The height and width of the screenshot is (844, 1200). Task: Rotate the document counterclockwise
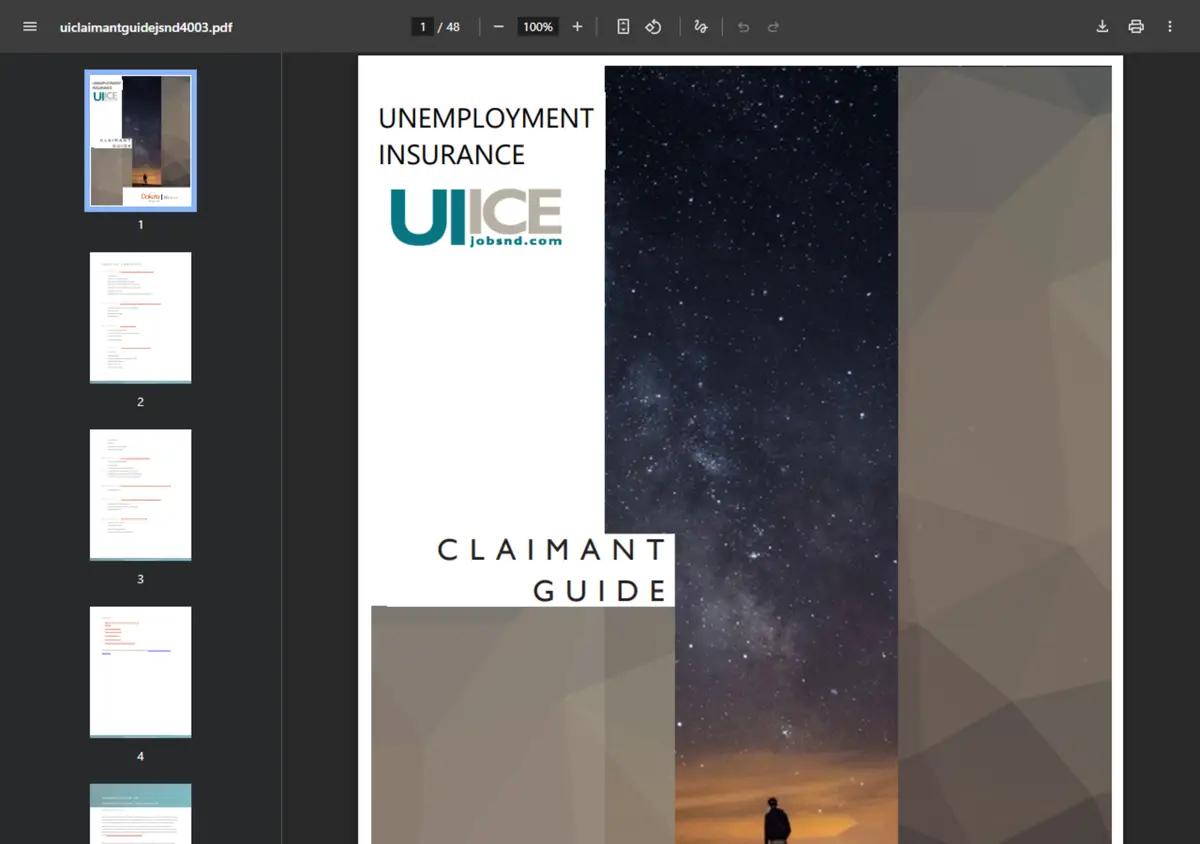(653, 27)
